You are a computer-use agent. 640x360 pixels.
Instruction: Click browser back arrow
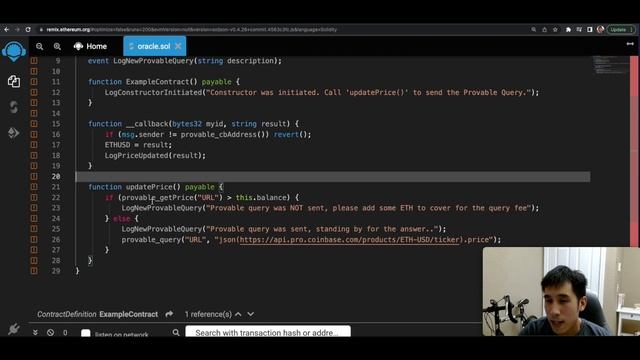tap(7, 29)
